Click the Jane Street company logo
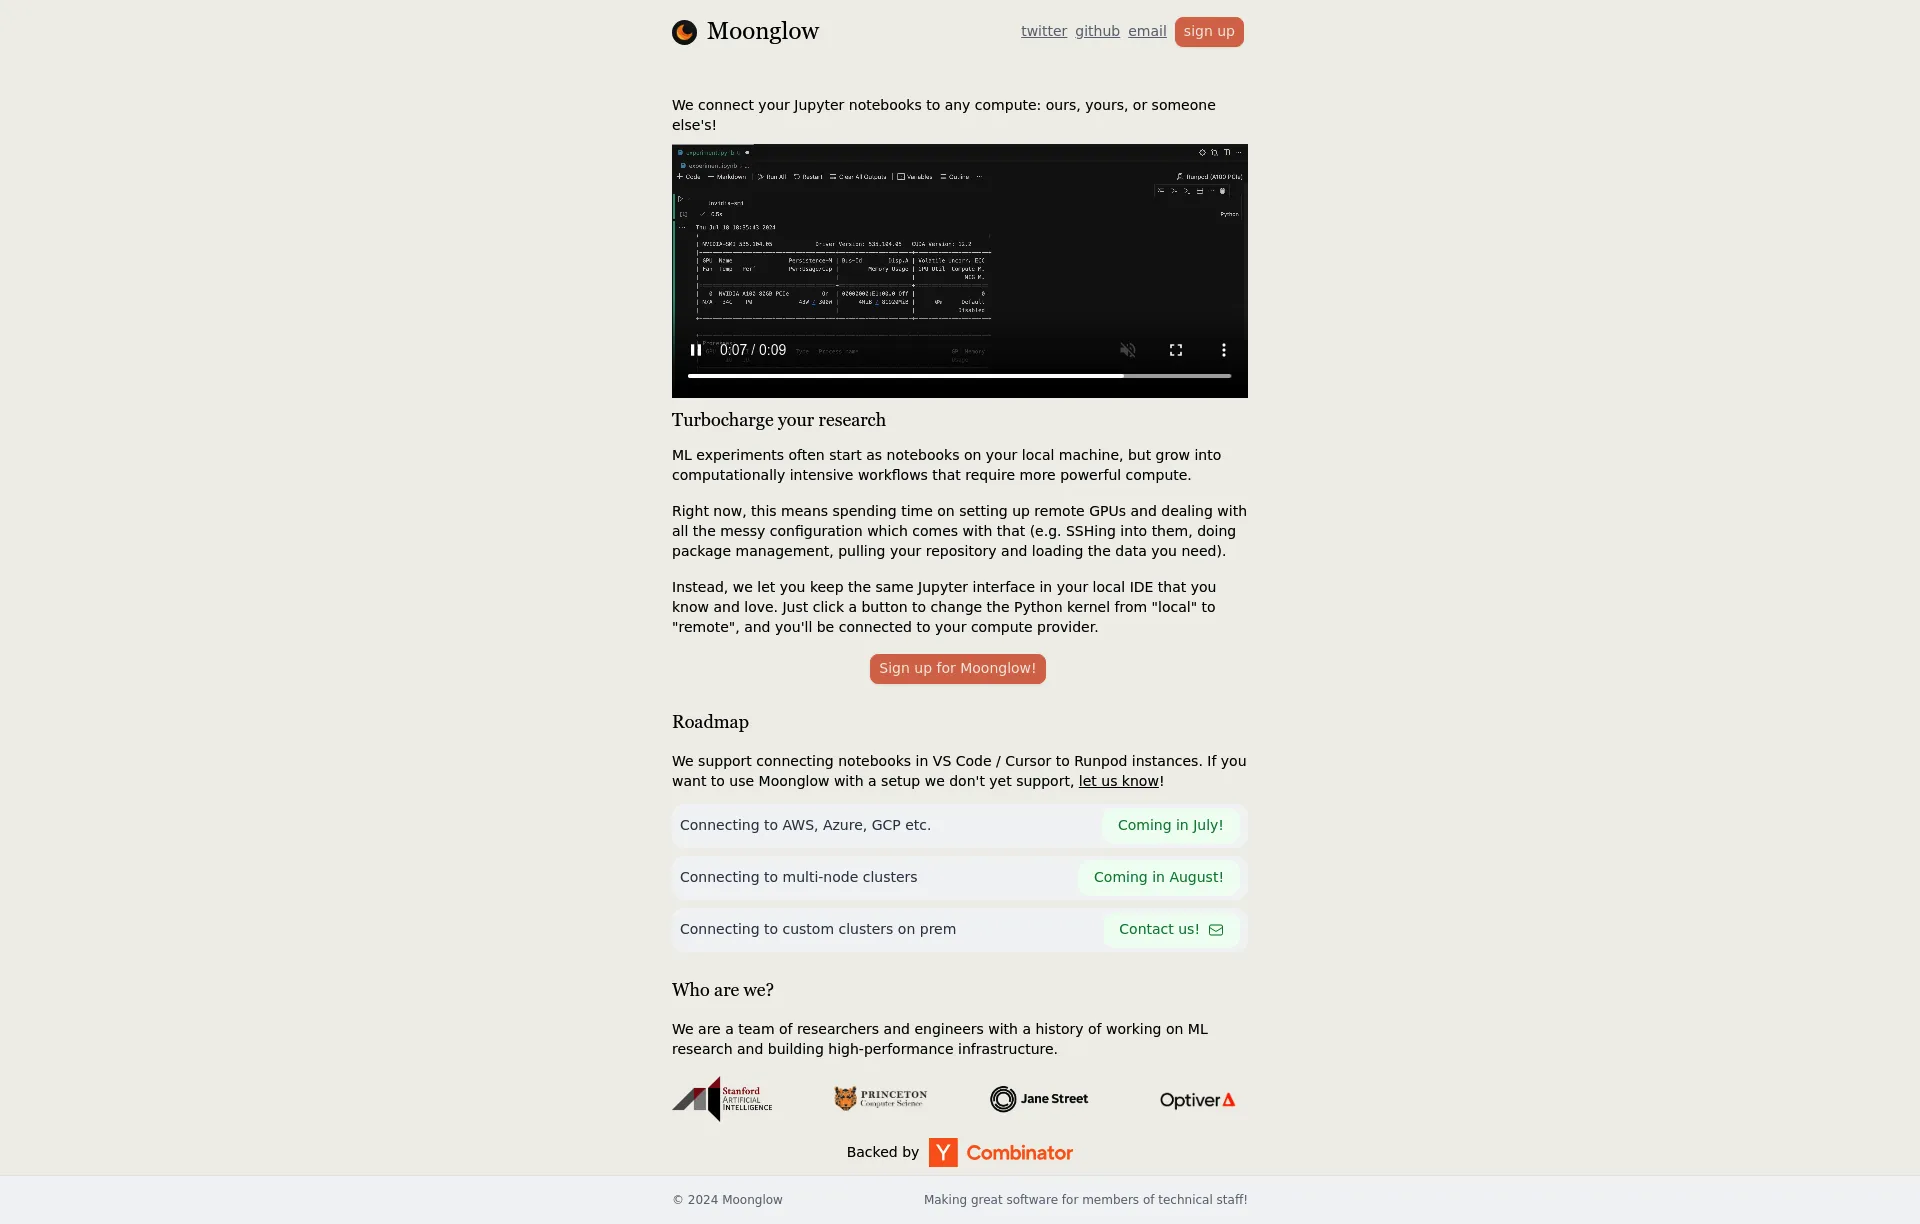Viewport: 1920px width, 1224px height. [1038, 1097]
